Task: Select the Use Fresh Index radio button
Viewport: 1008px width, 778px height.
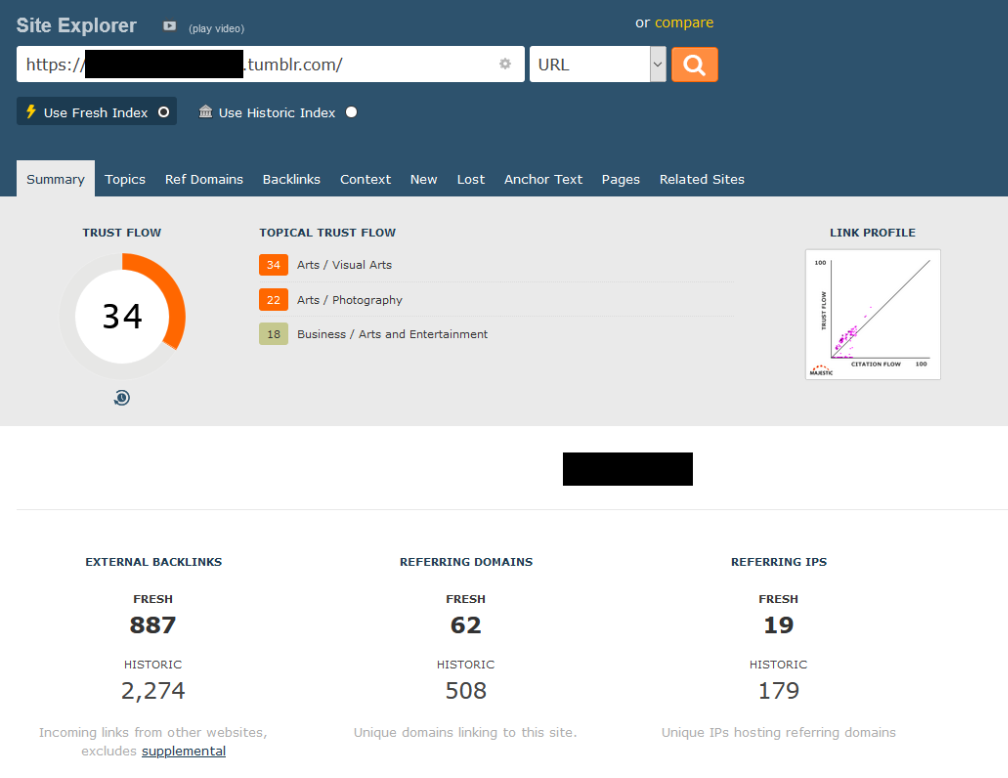Action: (x=163, y=112)
